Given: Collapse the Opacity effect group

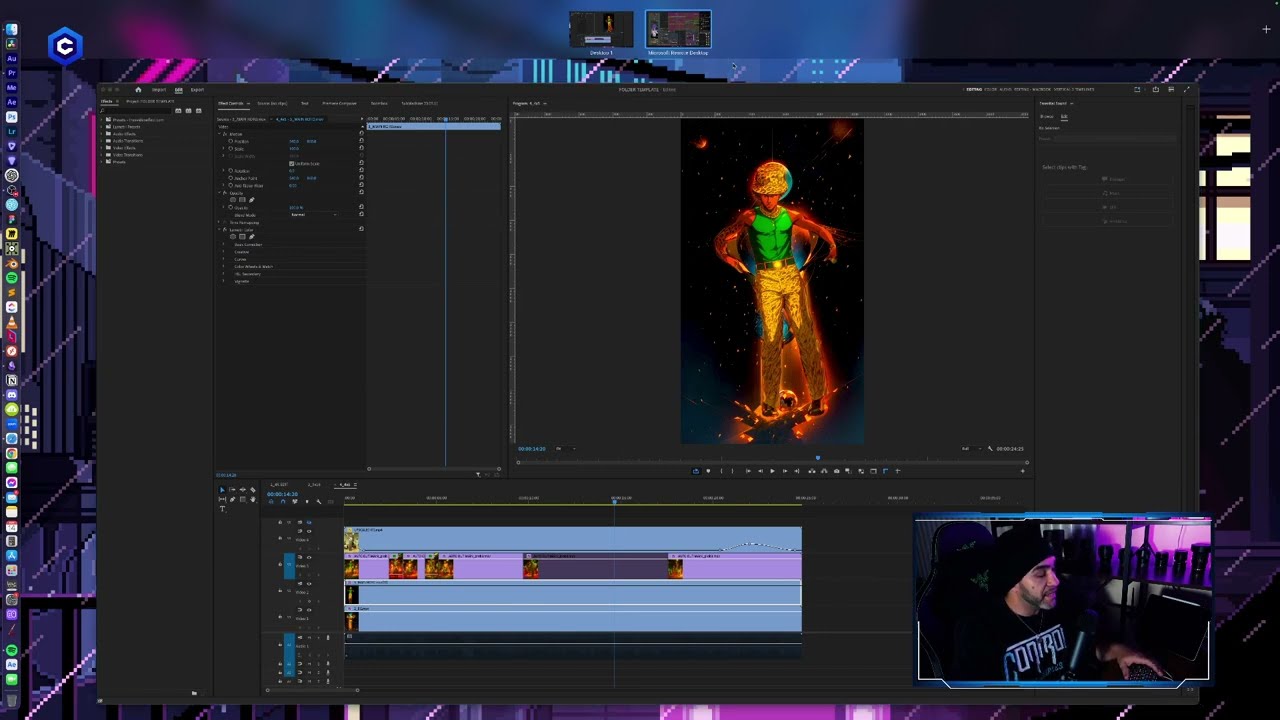Looking at the screenshot, I should coord(219,193).
